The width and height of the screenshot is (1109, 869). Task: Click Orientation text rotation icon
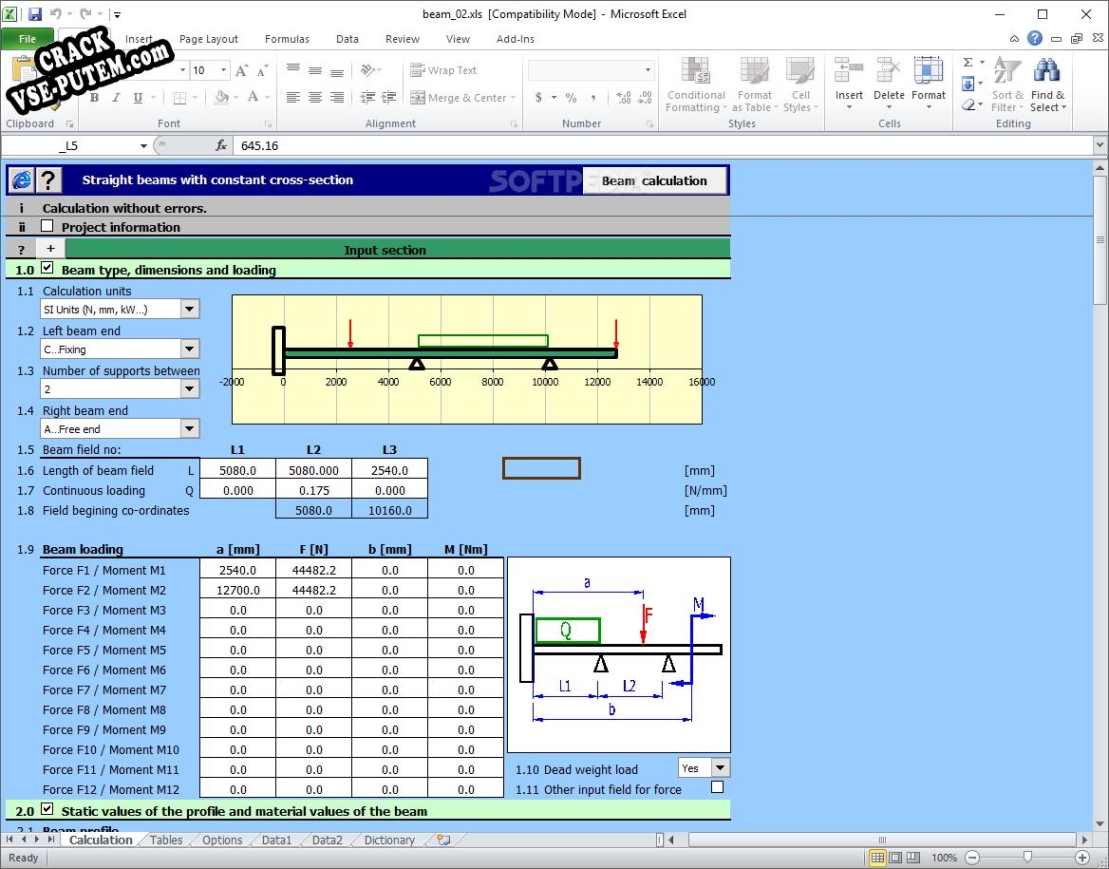pyautogui.click(x=368, y=70)
